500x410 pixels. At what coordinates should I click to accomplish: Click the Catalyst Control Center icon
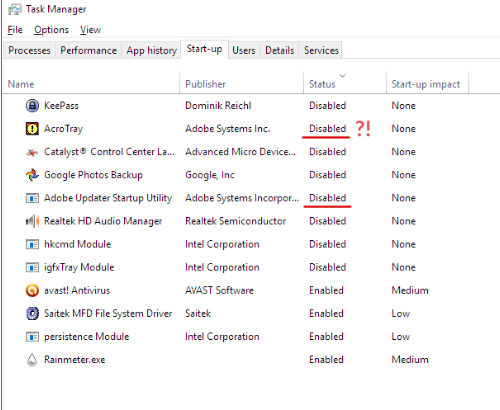tap(32, 152)
